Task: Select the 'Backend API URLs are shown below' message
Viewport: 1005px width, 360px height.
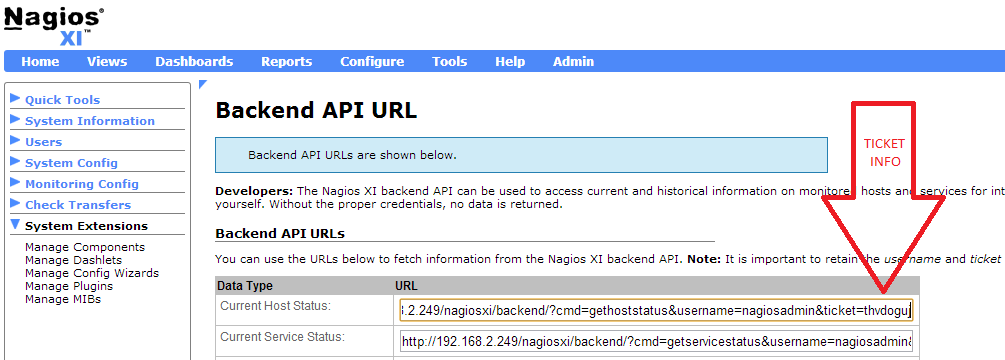Action: point(352,155)
